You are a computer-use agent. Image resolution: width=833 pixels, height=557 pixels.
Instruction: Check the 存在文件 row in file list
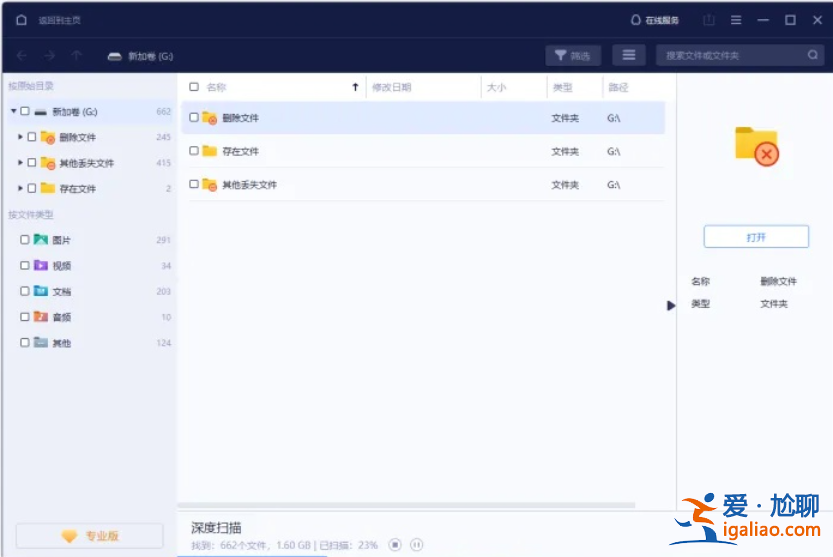[x=194, y=151]
